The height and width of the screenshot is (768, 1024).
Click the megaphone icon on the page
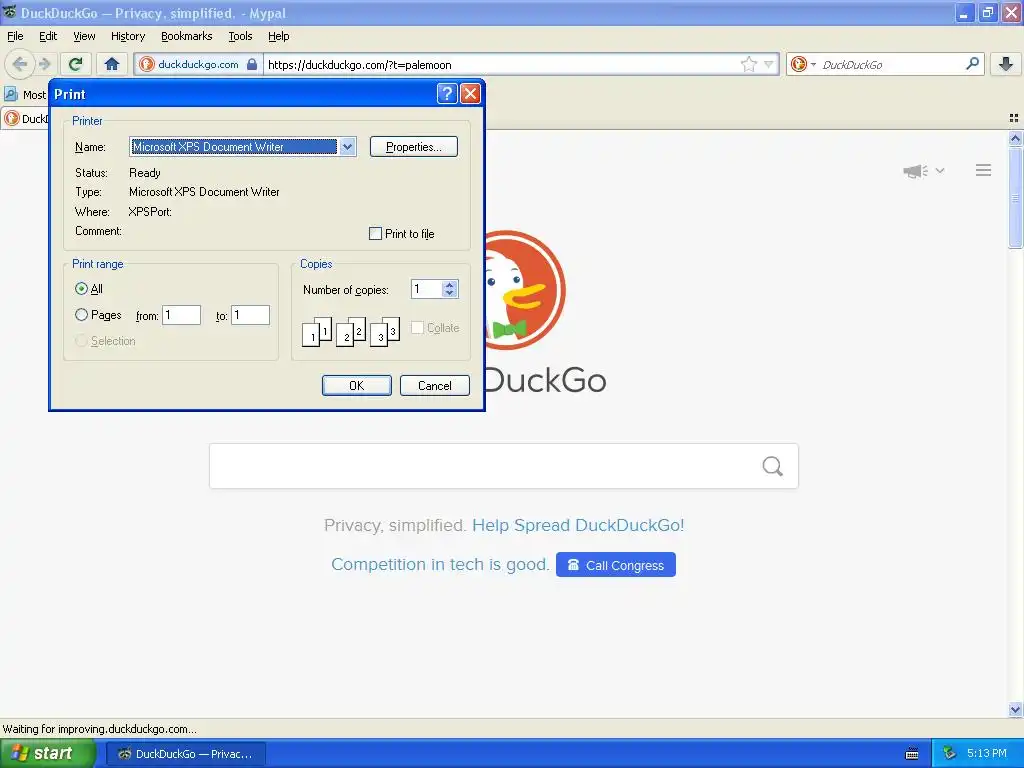[x=915, y=171]
